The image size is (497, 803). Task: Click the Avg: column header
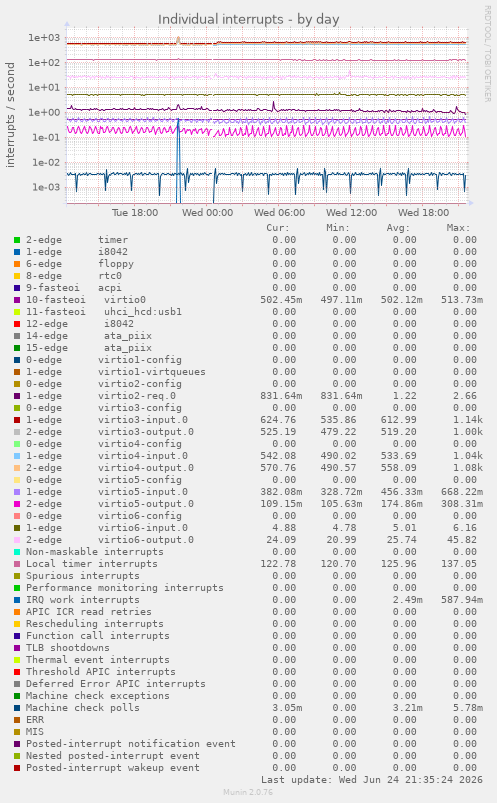[x=398, y=228]
